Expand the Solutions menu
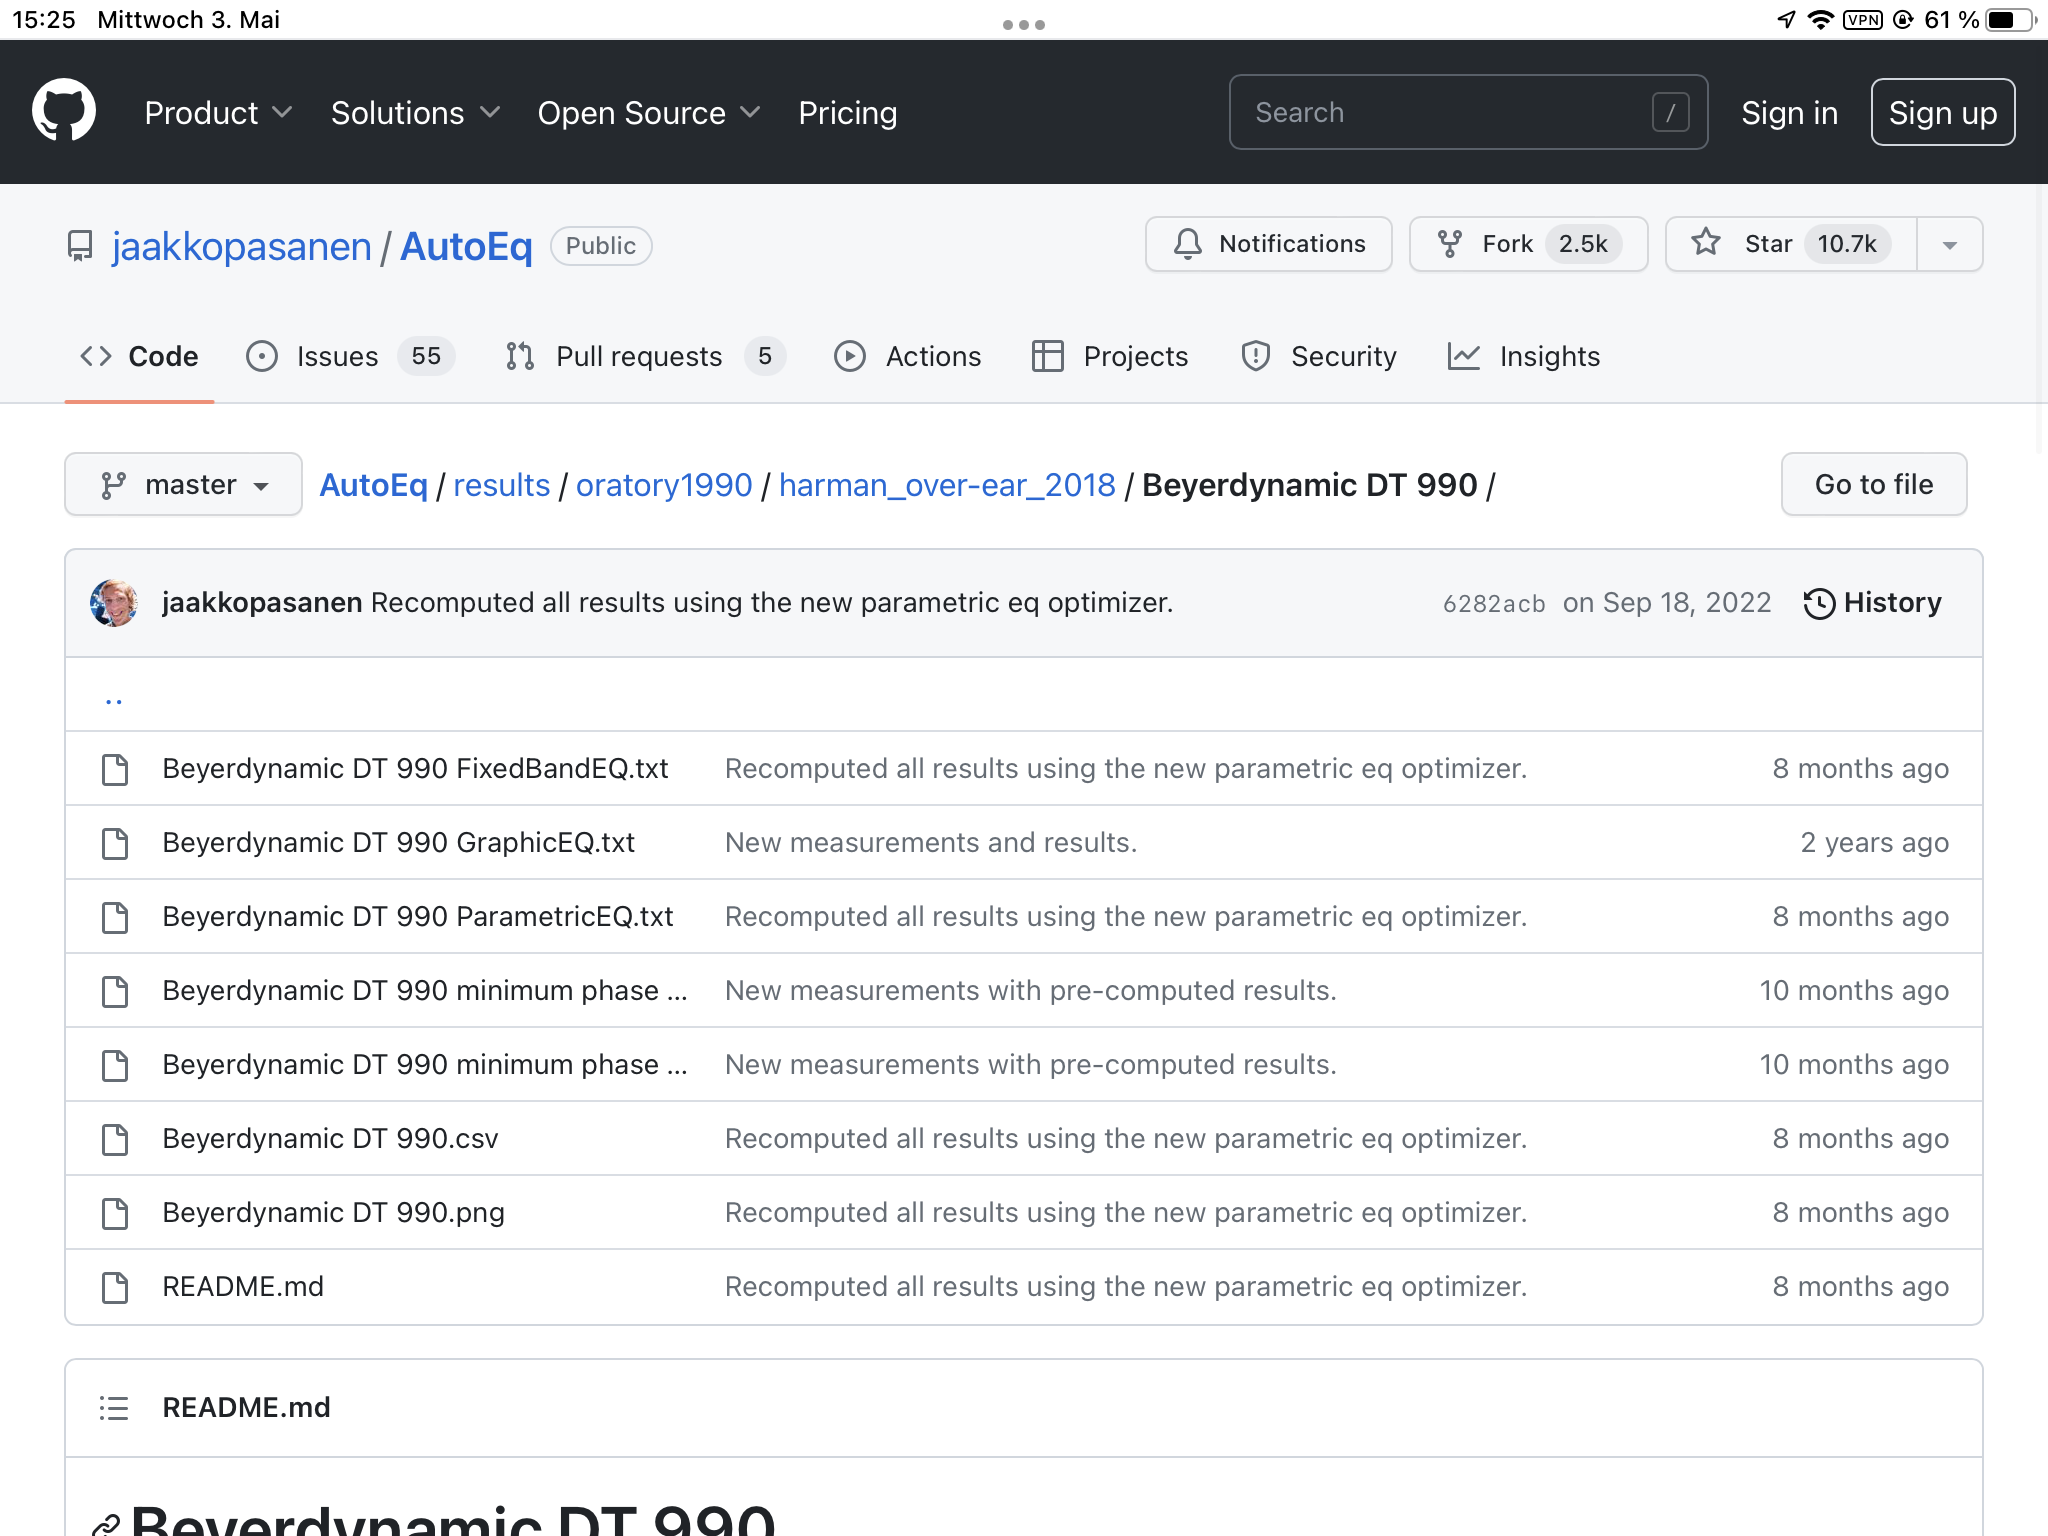The height and width of the screenshot is (1536, 2048). 415,113
